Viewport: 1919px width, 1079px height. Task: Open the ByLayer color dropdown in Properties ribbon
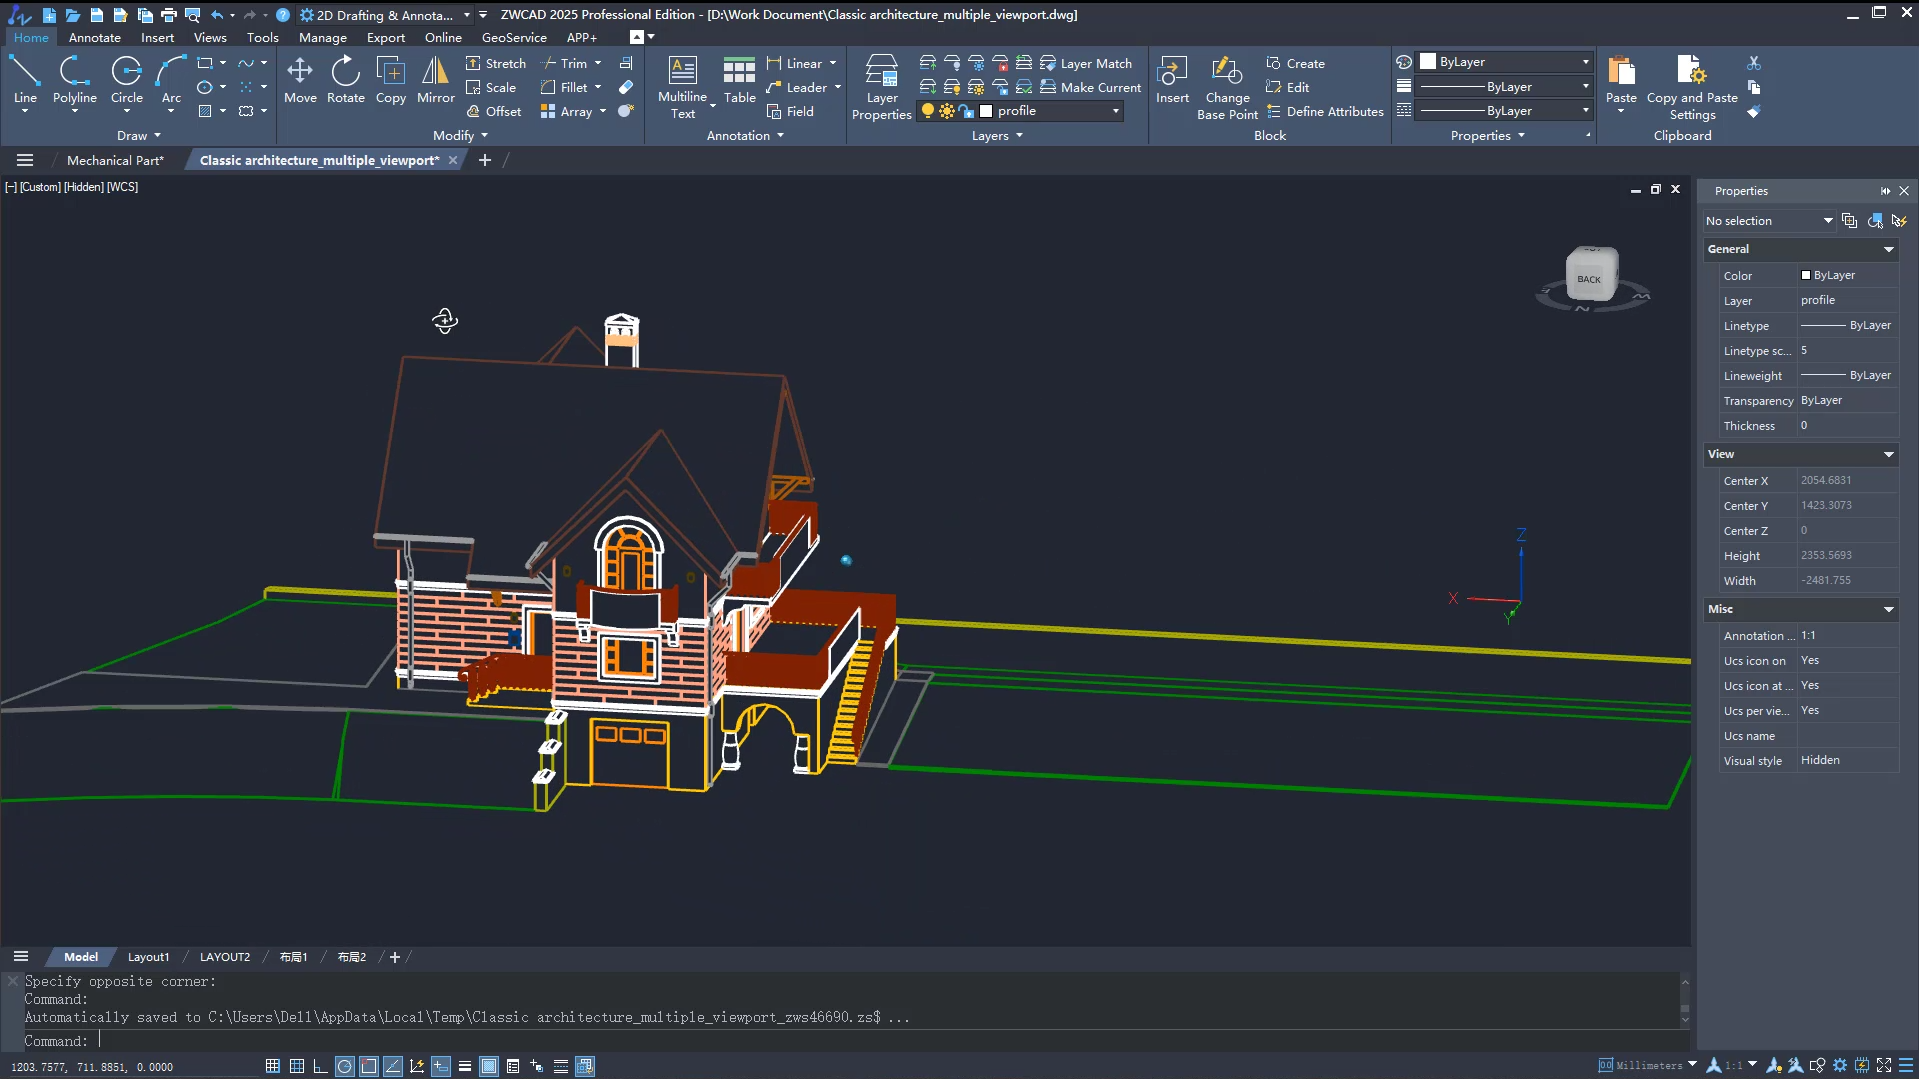click(x=1585, y=62)
